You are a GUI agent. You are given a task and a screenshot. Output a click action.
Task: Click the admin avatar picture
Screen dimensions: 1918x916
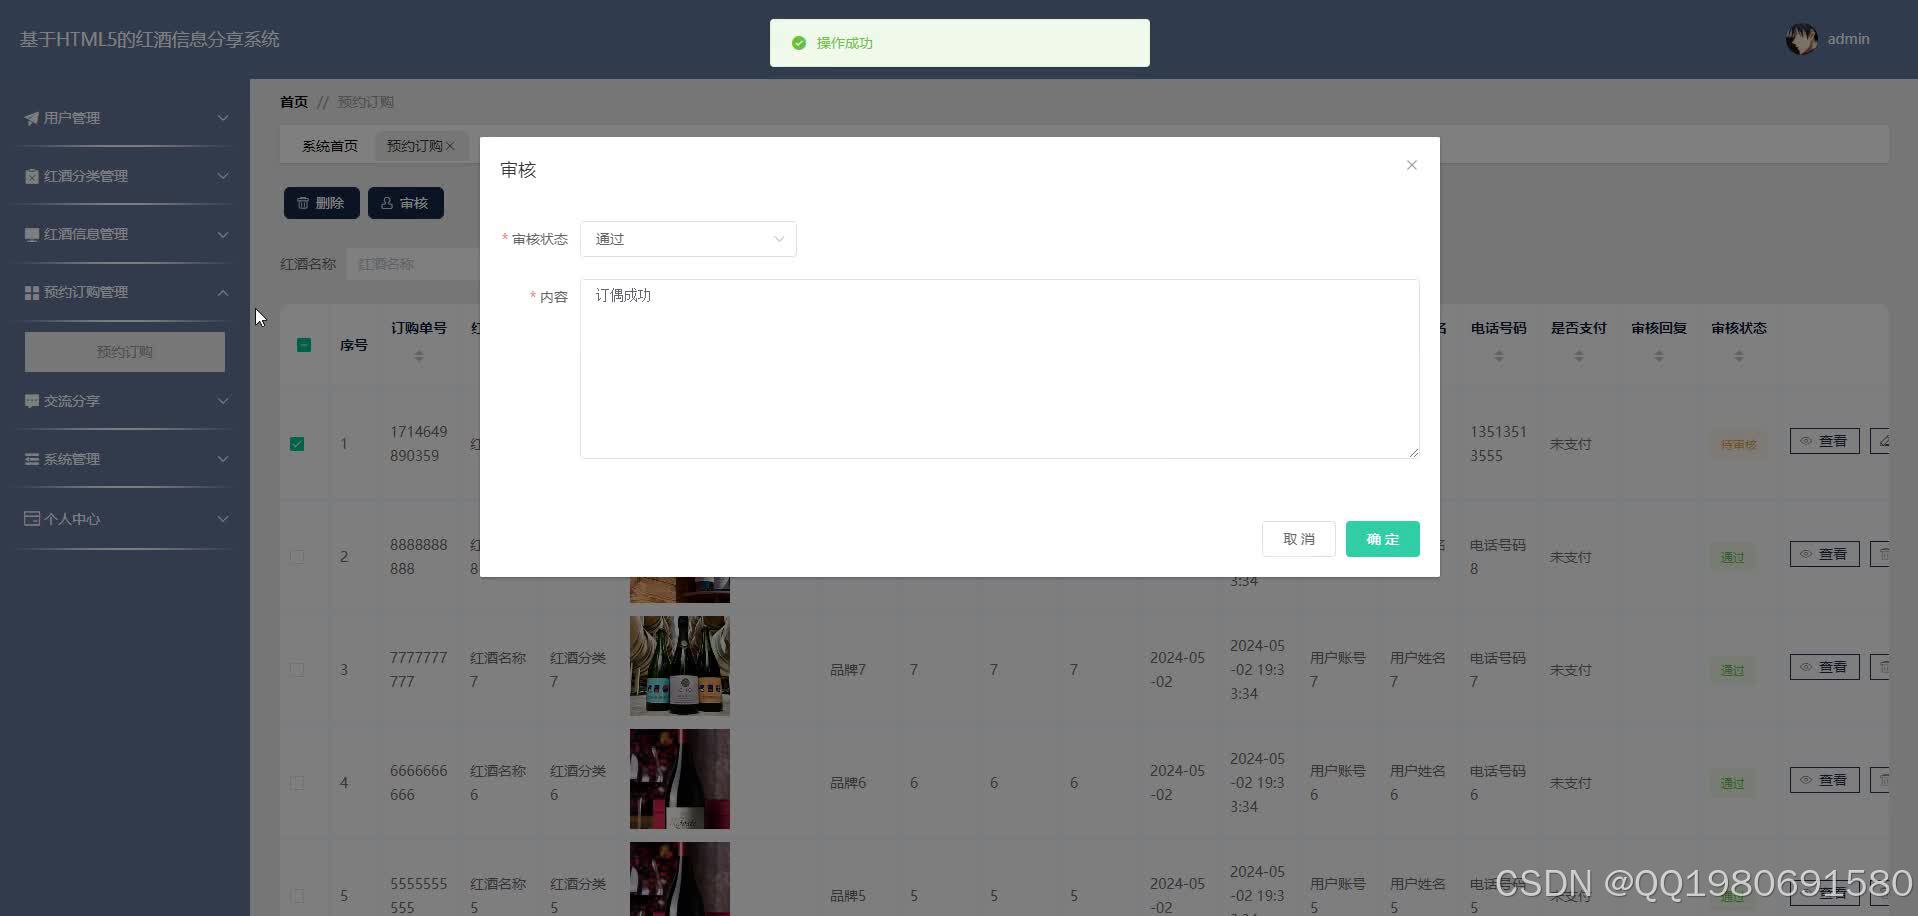coord(1801,39)
